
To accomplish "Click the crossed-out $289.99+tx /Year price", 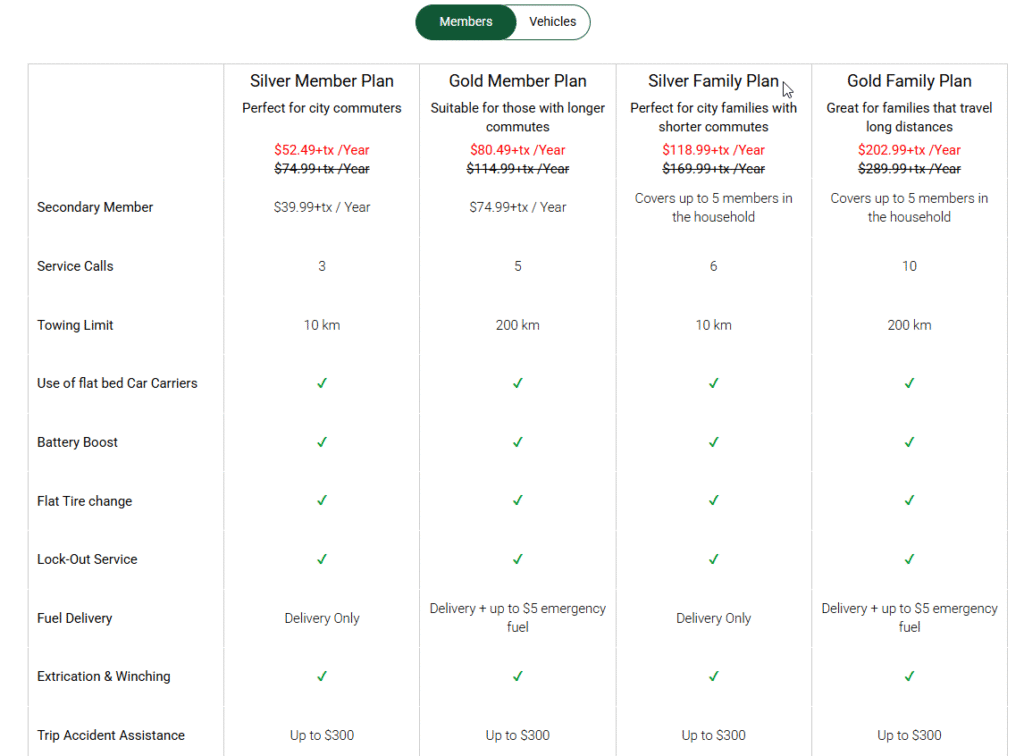I will click(909, 168).
